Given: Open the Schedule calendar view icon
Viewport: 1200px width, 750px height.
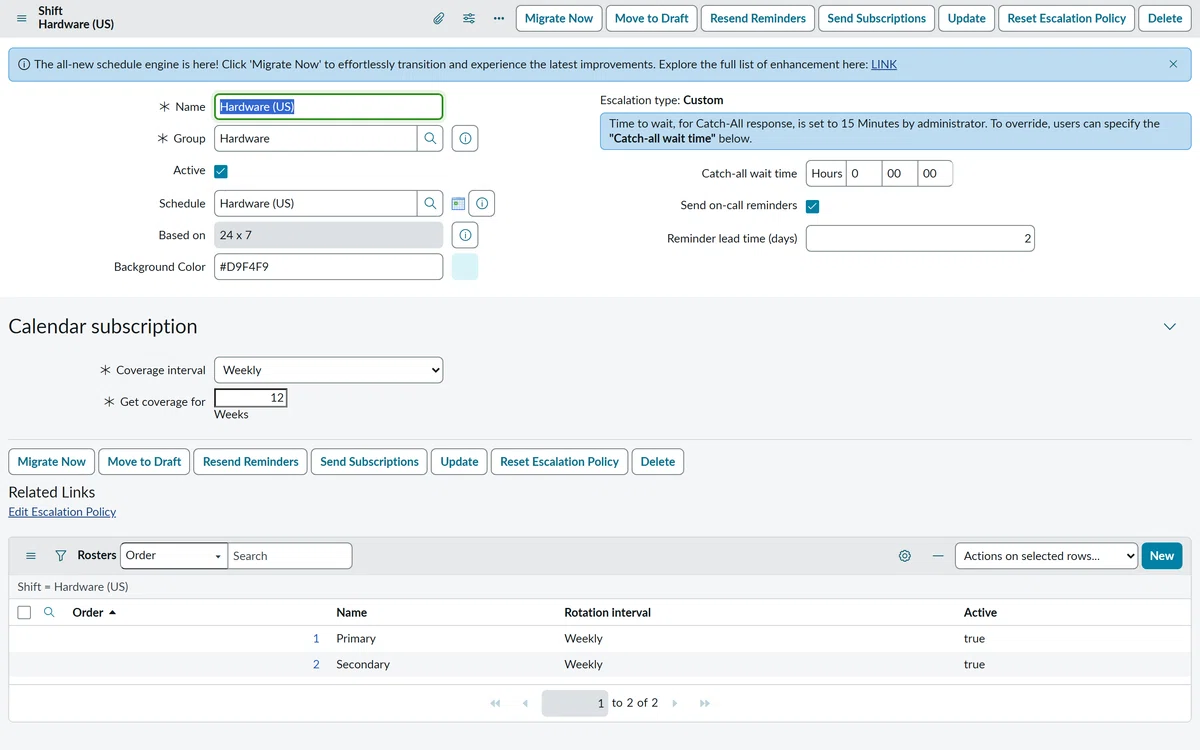Looking at the screenshot, I should click(x=458, y=203).
